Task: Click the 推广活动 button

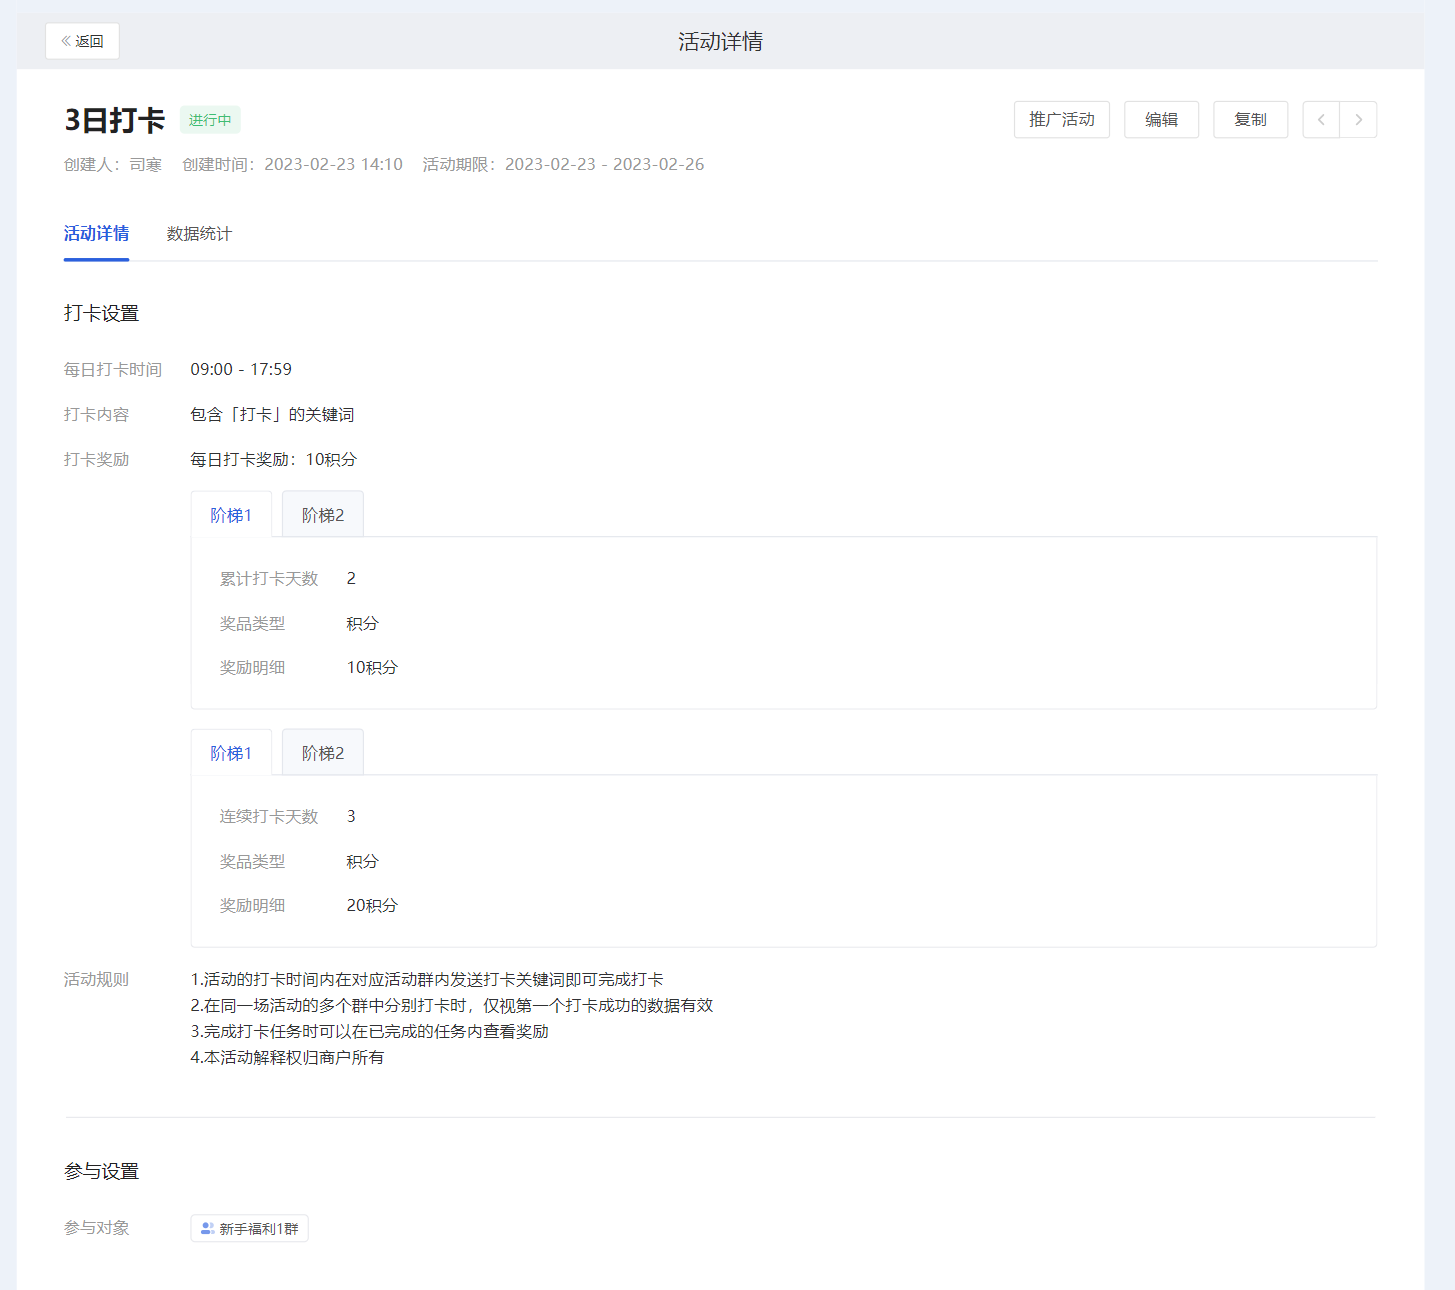Action: click(1061, 120)
